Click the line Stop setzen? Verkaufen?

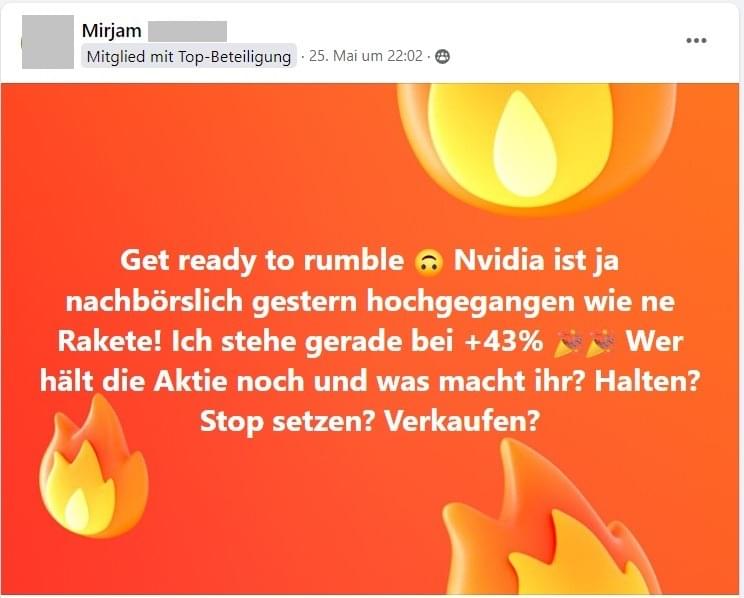(370, 422)
